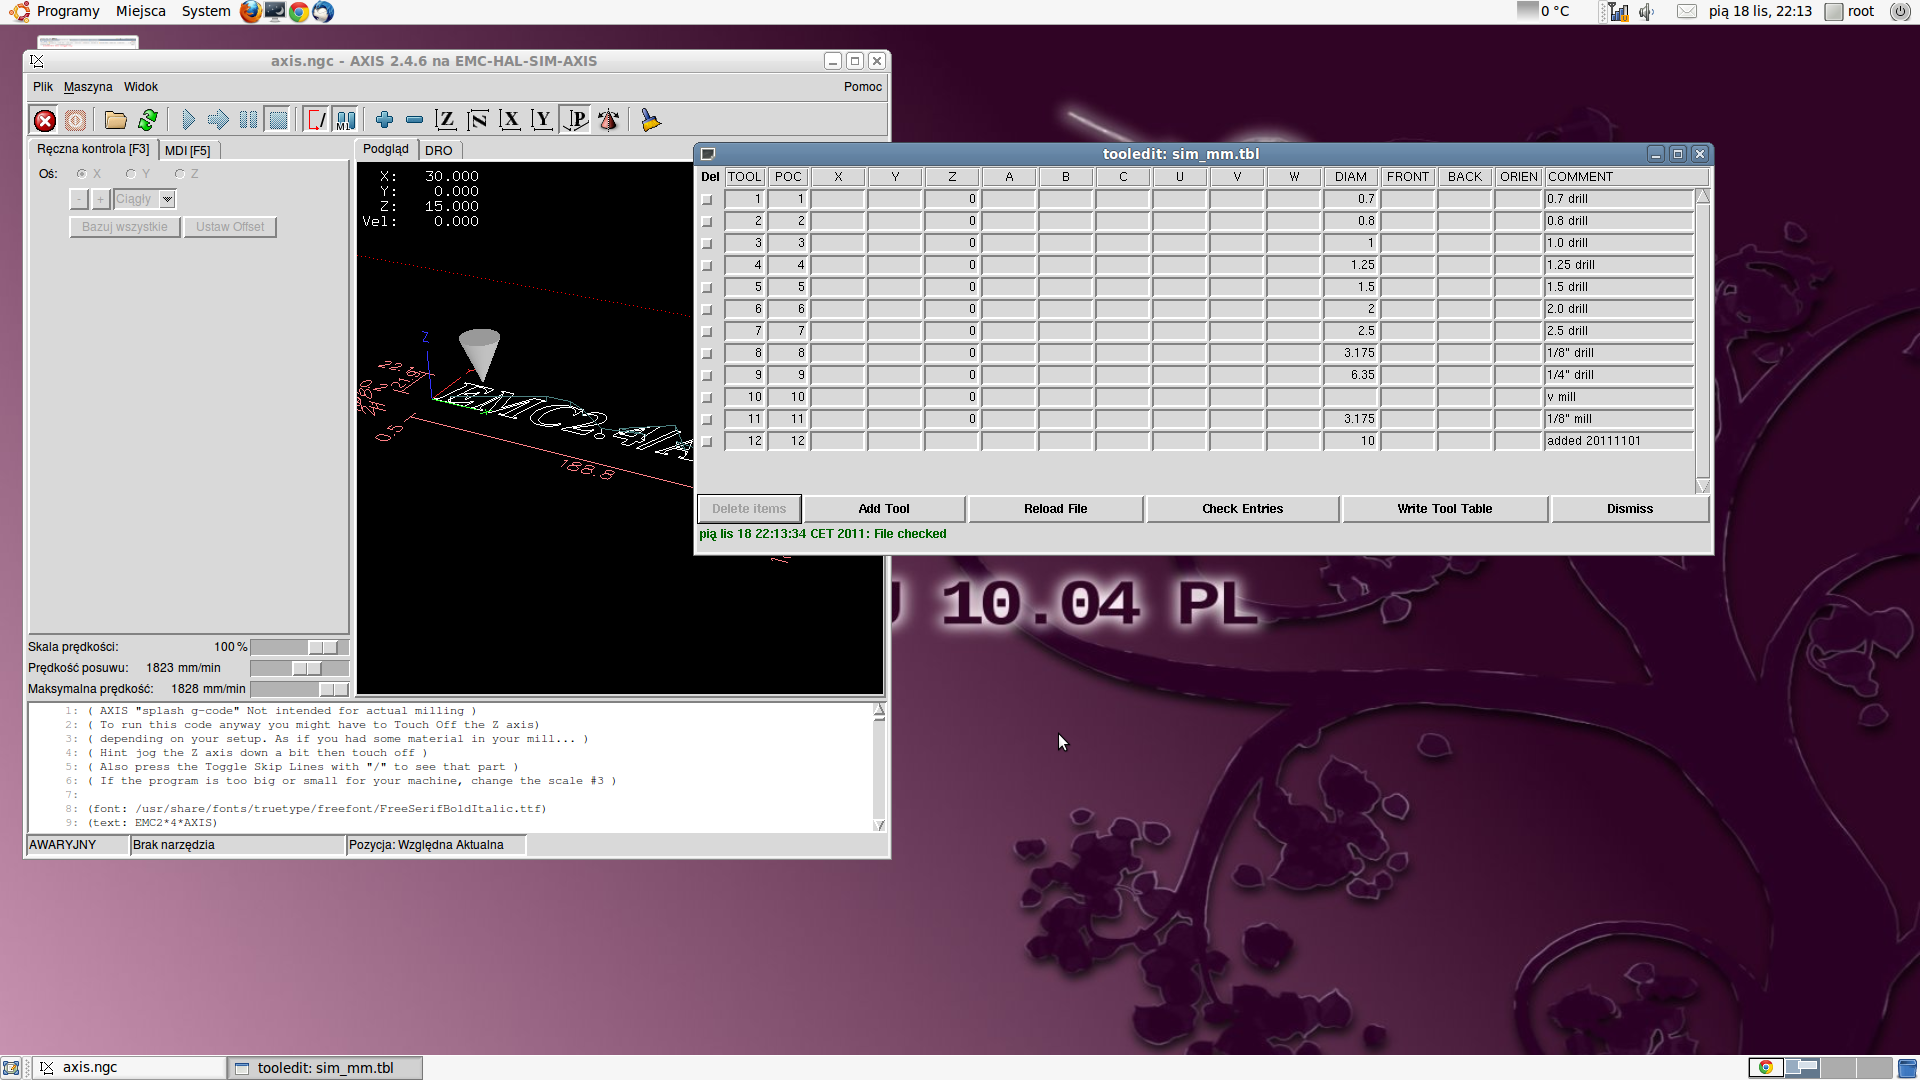Viewport: 1920px width, 1080px height.
Task: Open the Programy menu in top panel
Action: pos(68,11)
